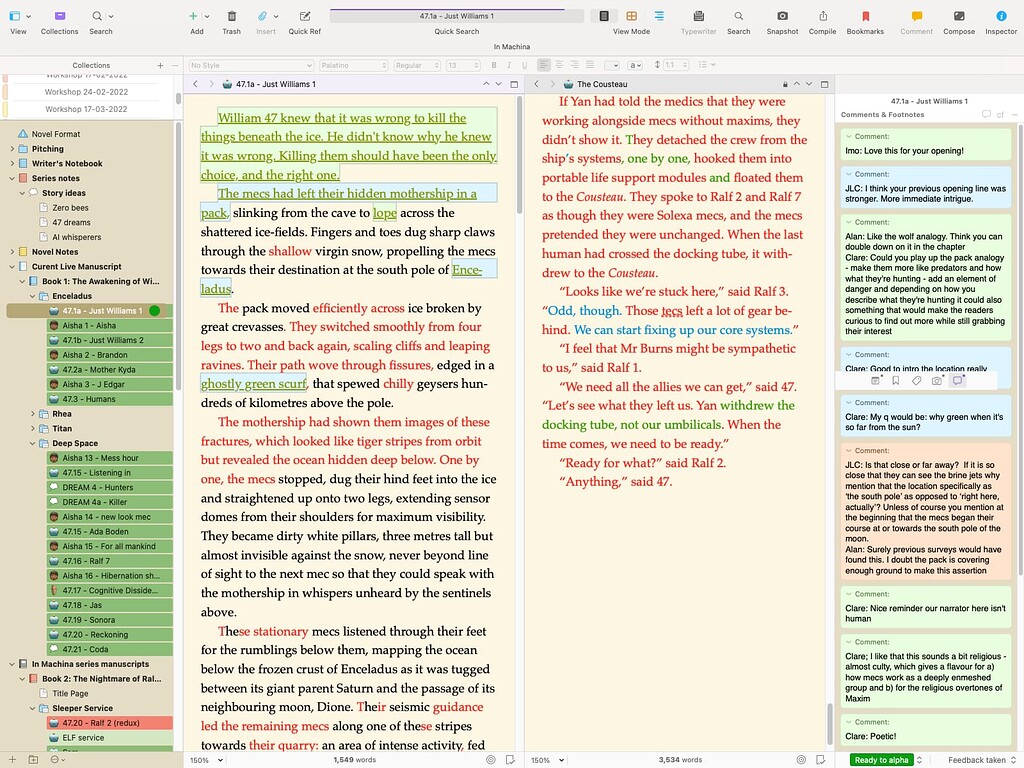Toggle bold formatting in the format bar
Screen dimensions: 1024x768
pos(494,65)
